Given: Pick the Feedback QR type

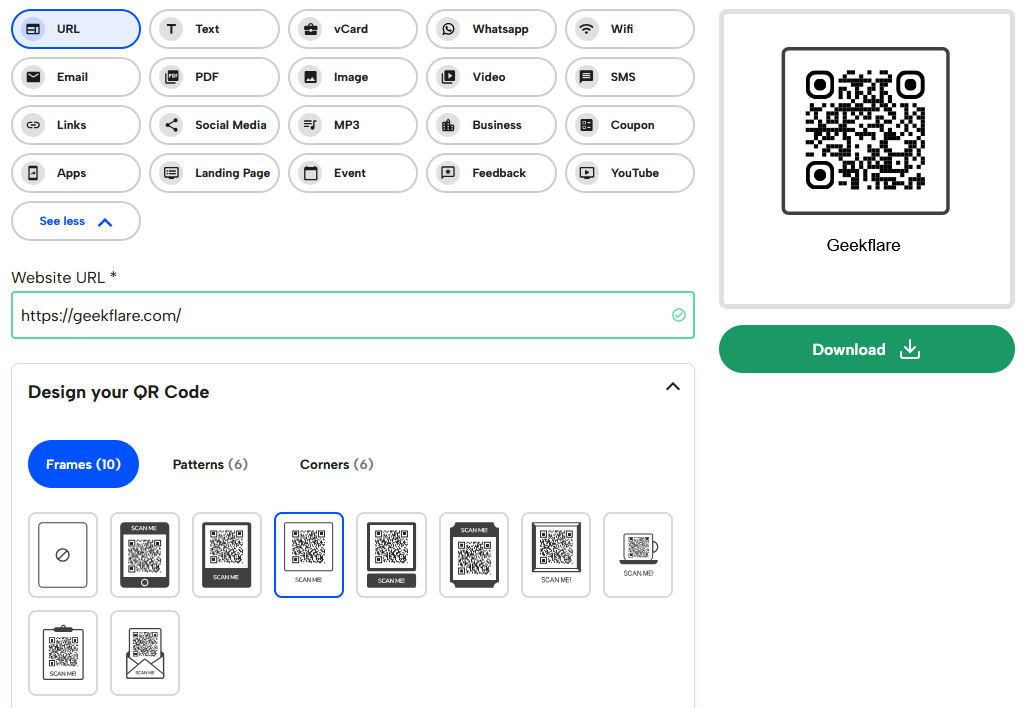Looking at the screenshot, I should [491, 173].
